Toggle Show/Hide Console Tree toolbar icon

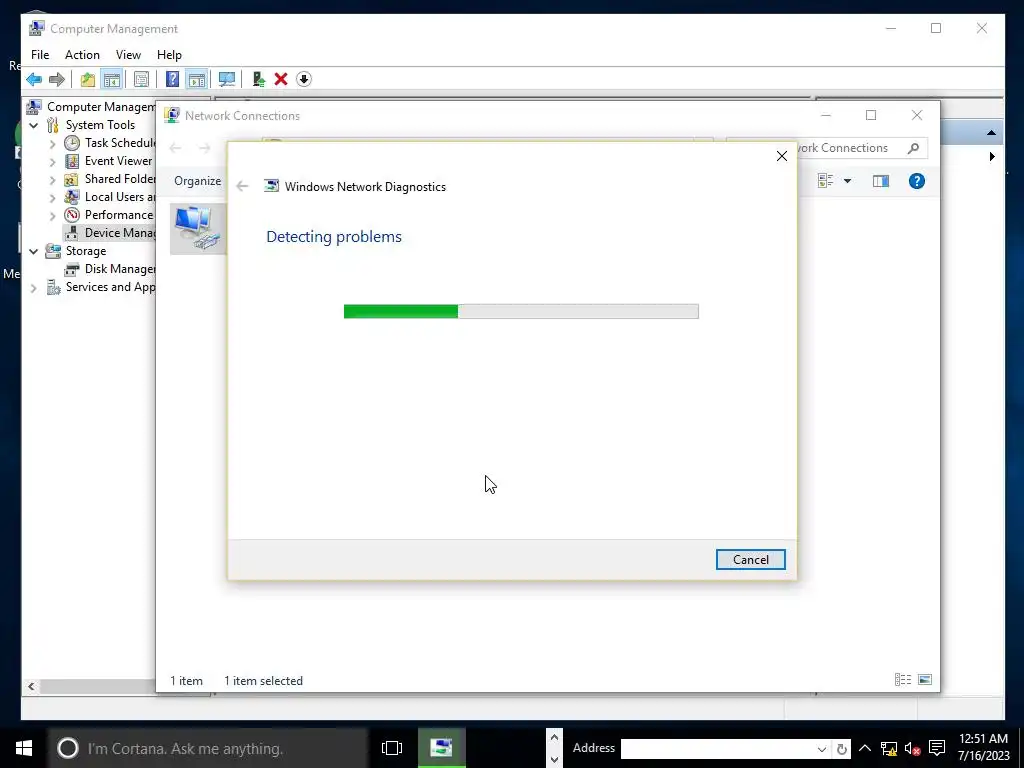click(112, 80)
